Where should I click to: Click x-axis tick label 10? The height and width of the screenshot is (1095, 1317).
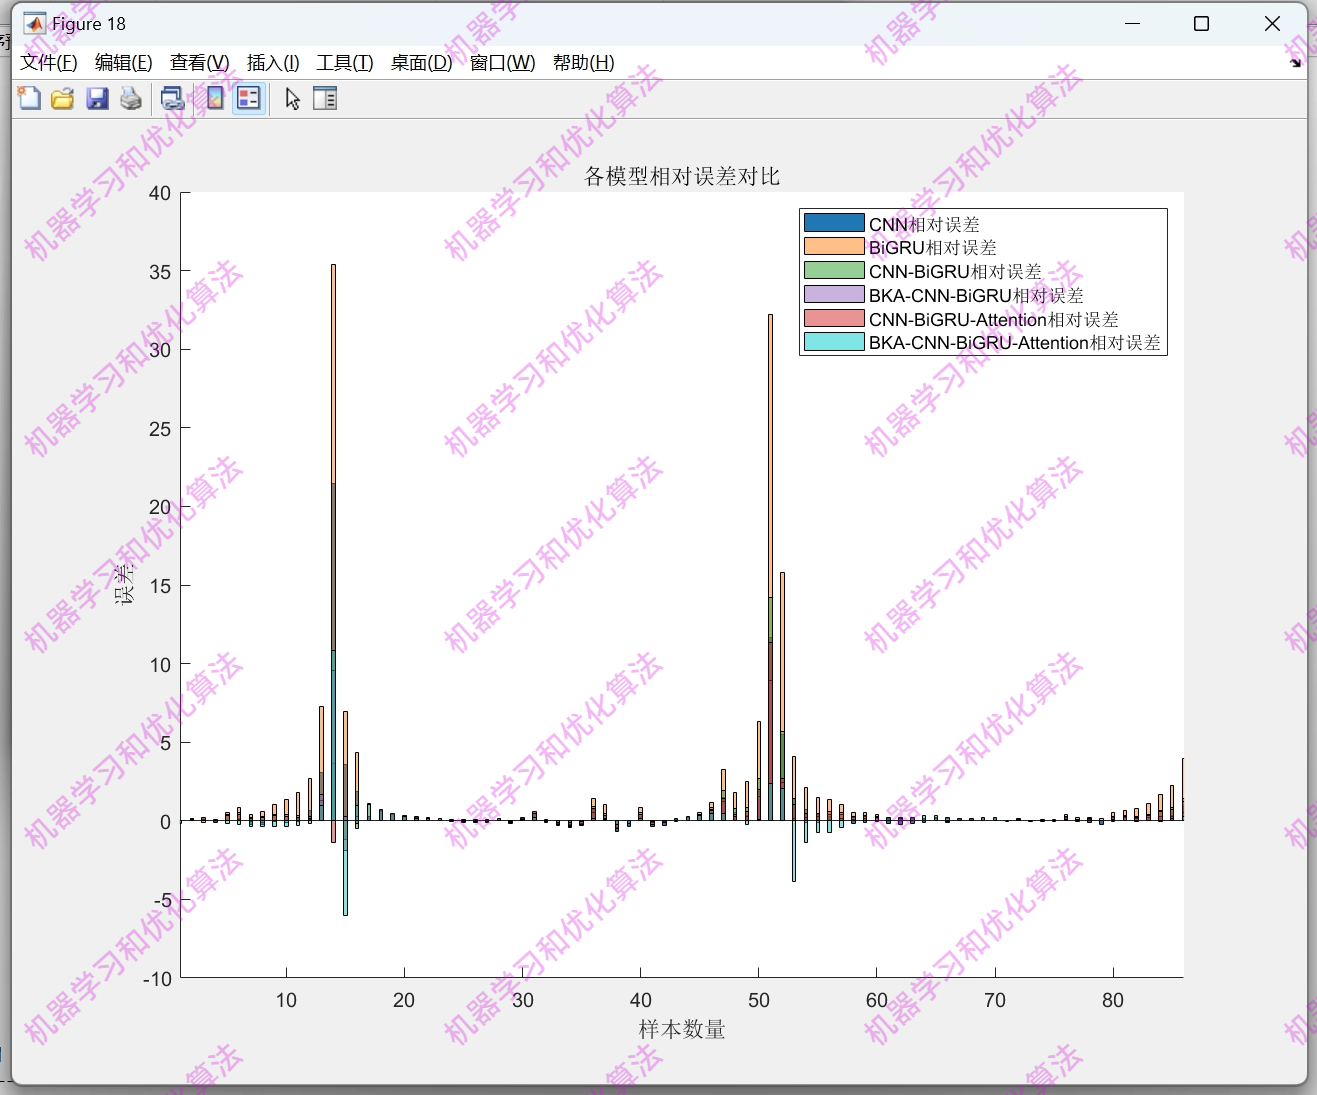pyautogui.click(x=286, y=1000)
